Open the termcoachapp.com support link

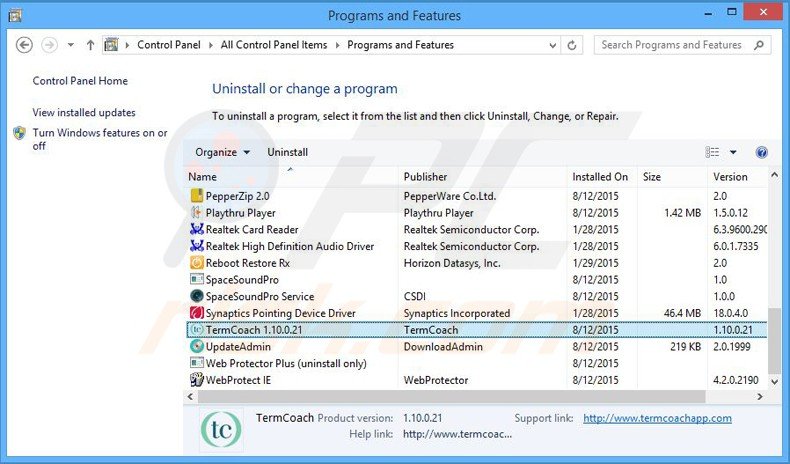point(657,418)
